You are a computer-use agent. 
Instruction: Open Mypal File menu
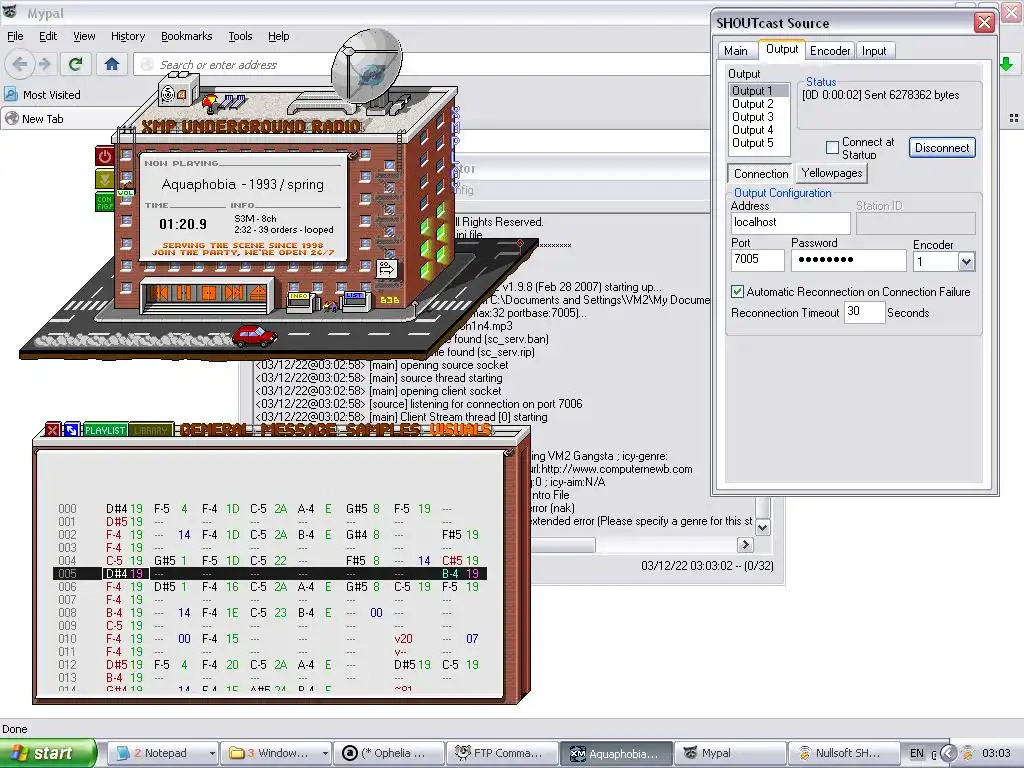point(15,36)
